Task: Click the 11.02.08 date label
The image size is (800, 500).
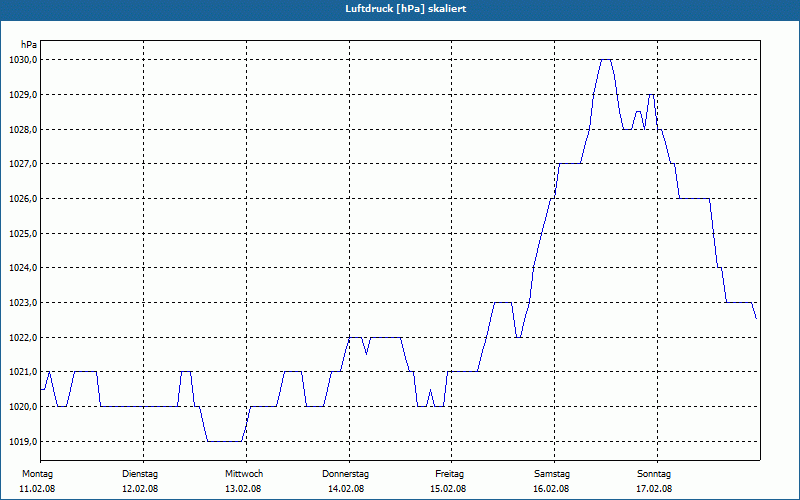Action: [37, 489]
